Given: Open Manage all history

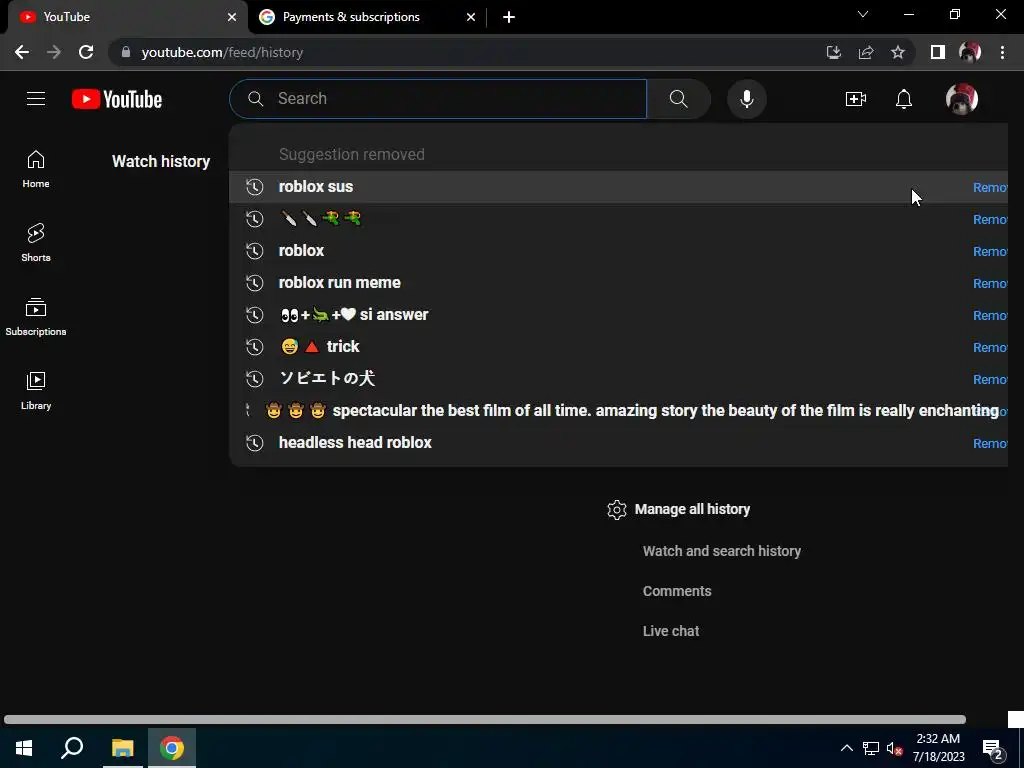Looking at the screenshot, I should 692,509.
